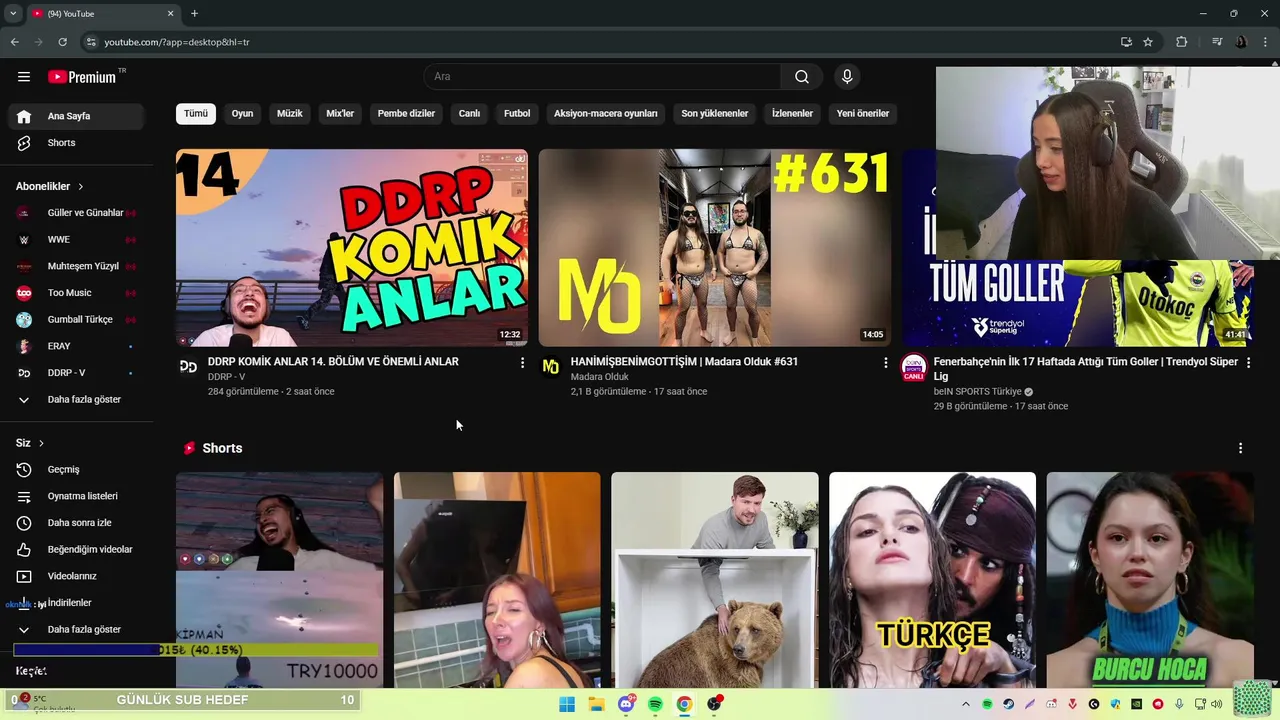
Task: Expand Daha fazla göster under subscriptions
Action: click(x=76, y=400)
